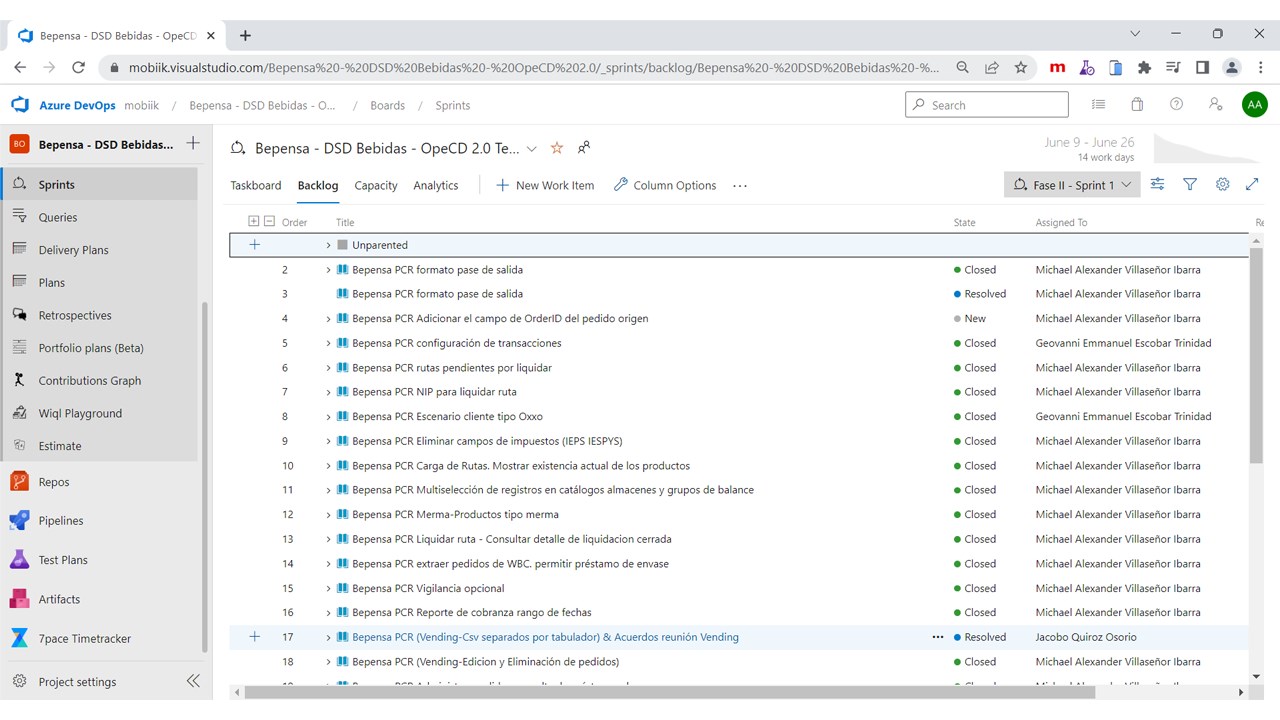Open actions menu for row 17
Screen dimensions: 1280x720
point(938,637)
